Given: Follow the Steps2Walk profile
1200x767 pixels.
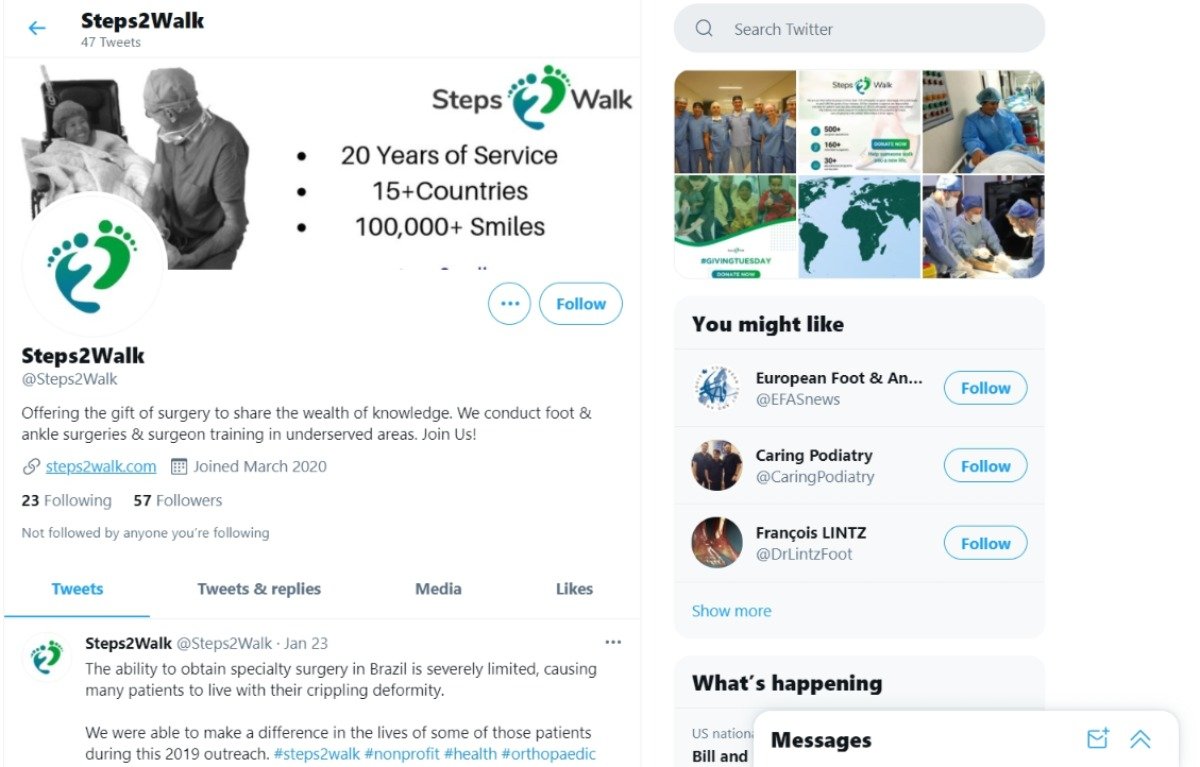Looking at the screenshot, I should (580, 304).
